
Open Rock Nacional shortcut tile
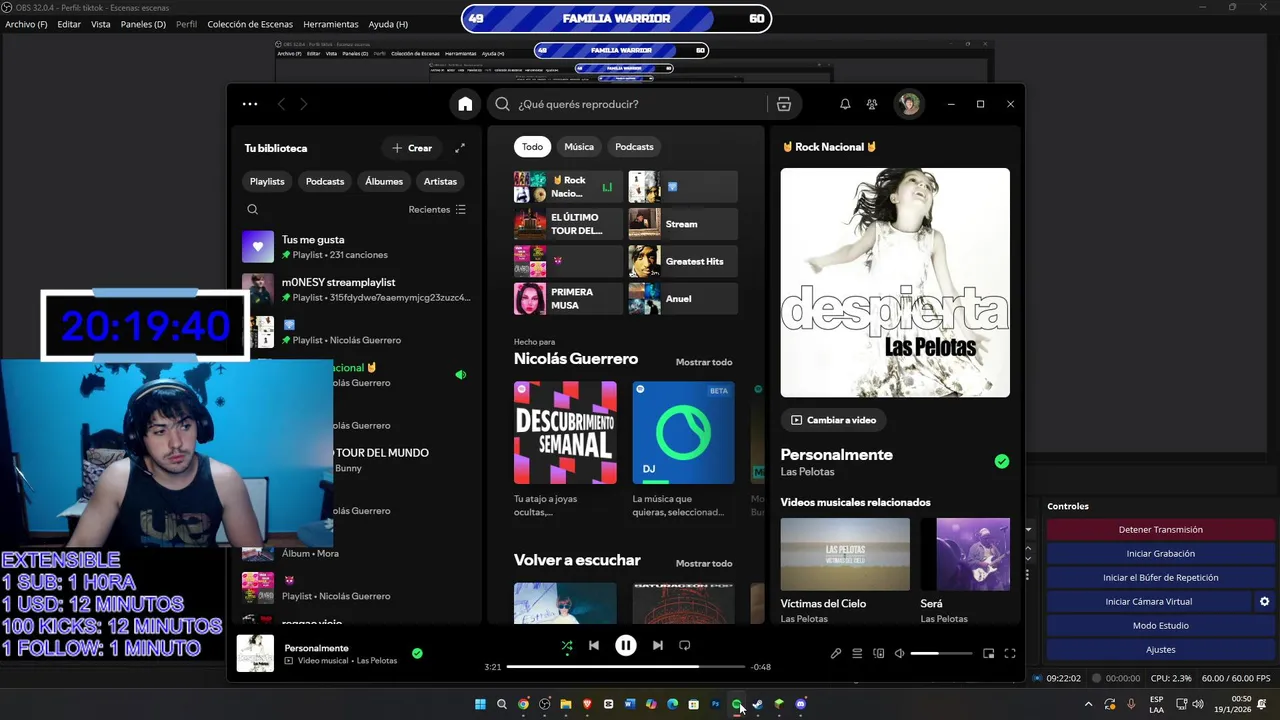tap(568, 187)
